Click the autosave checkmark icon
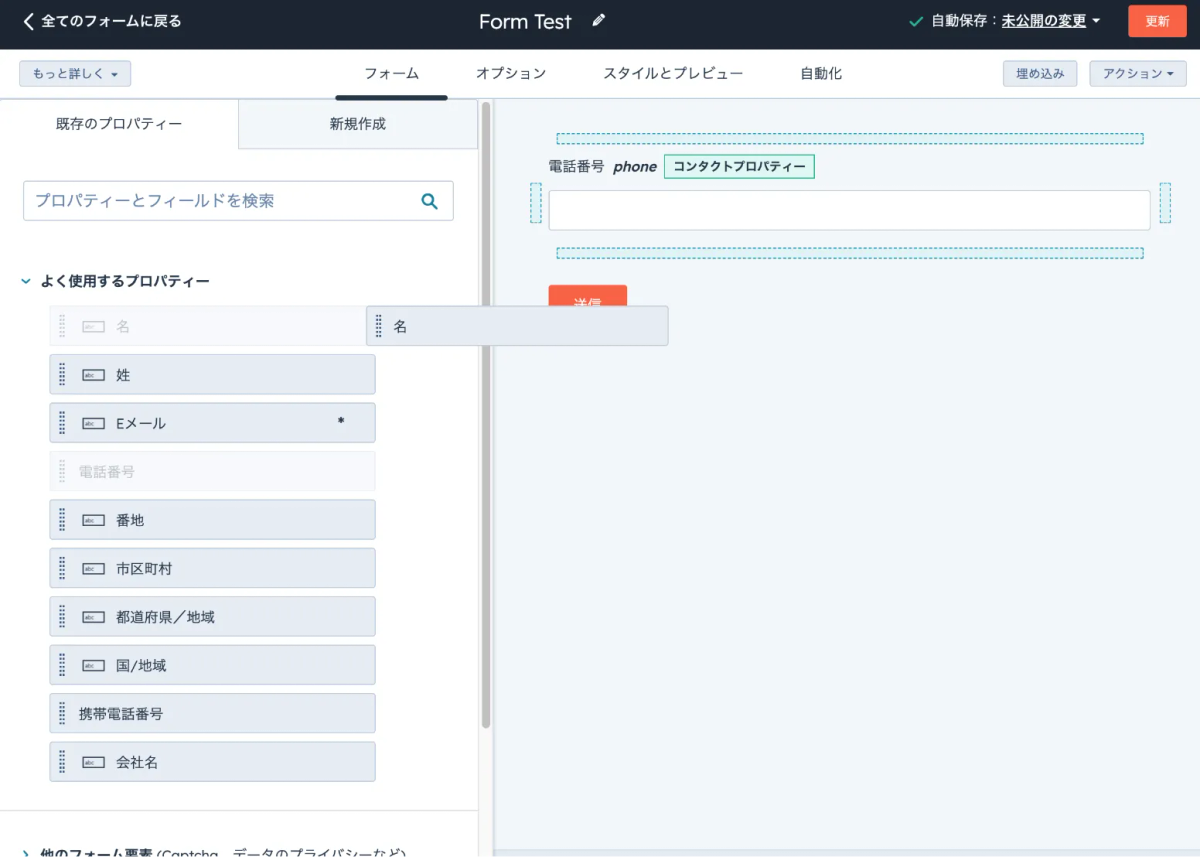 pyautogui.click(x=916, y=21)
